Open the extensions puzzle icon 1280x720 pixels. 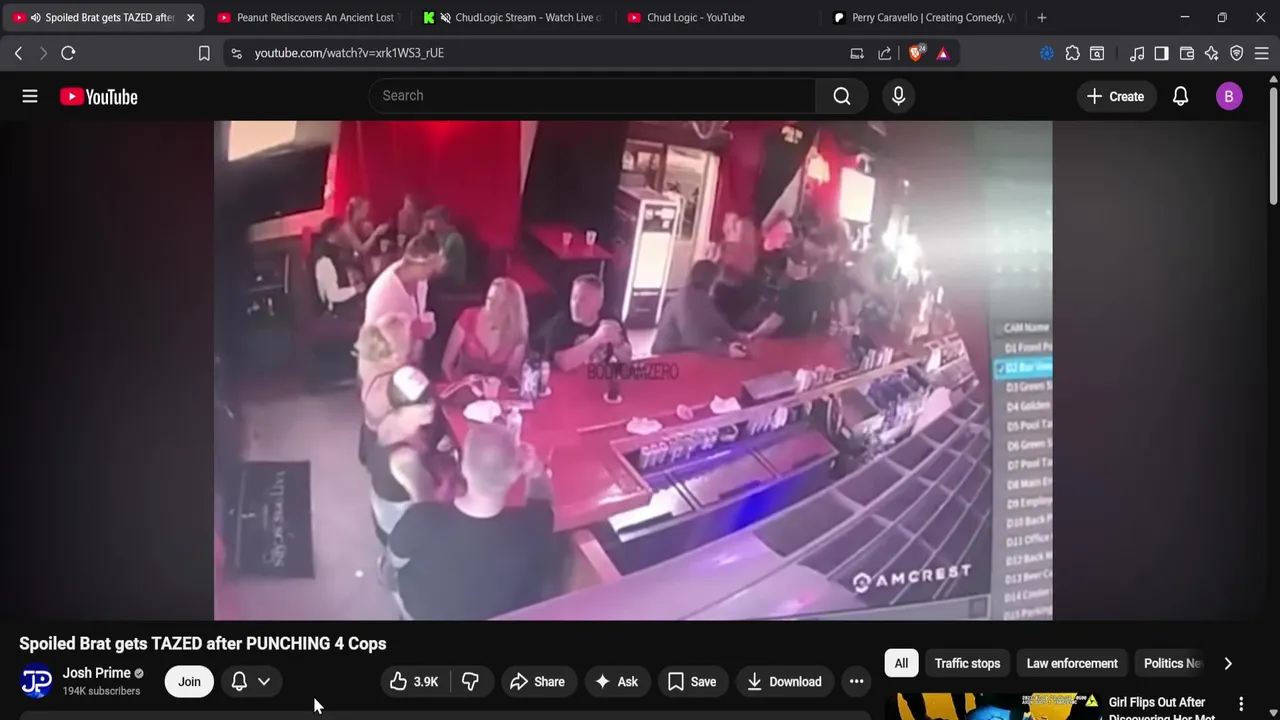1072,53
